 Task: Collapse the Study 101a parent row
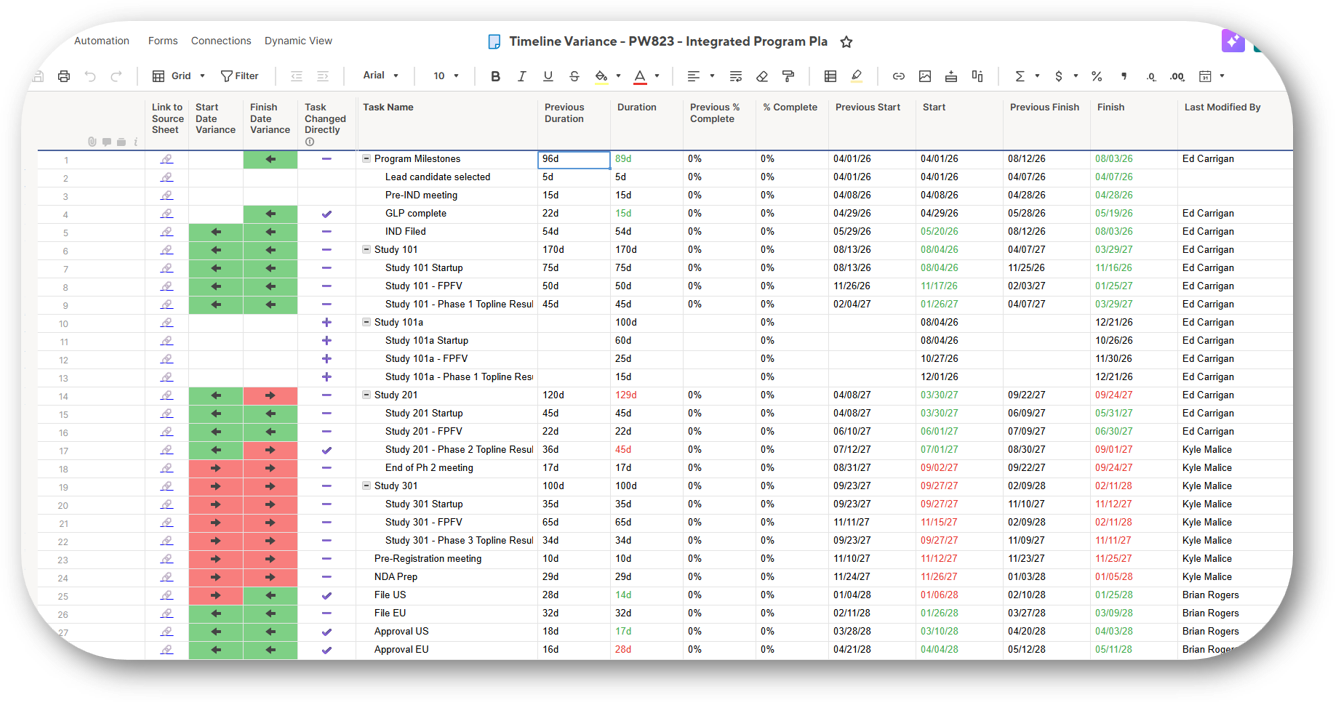tap(366, 323)
